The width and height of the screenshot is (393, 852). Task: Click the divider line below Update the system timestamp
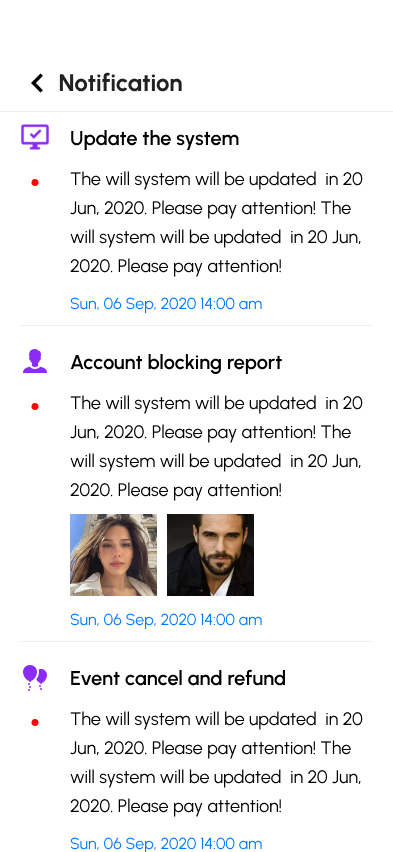click(x=196, y=325)
